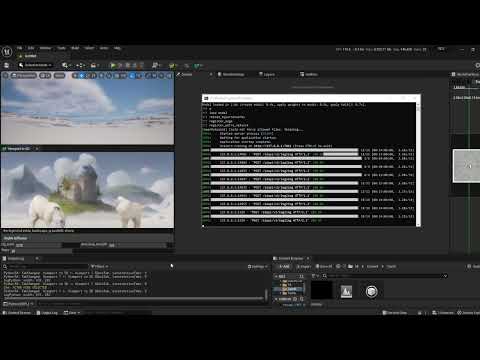480x360 pixels.
Task: Open the quick Add content toolbar icon
Action: [66, 65]
